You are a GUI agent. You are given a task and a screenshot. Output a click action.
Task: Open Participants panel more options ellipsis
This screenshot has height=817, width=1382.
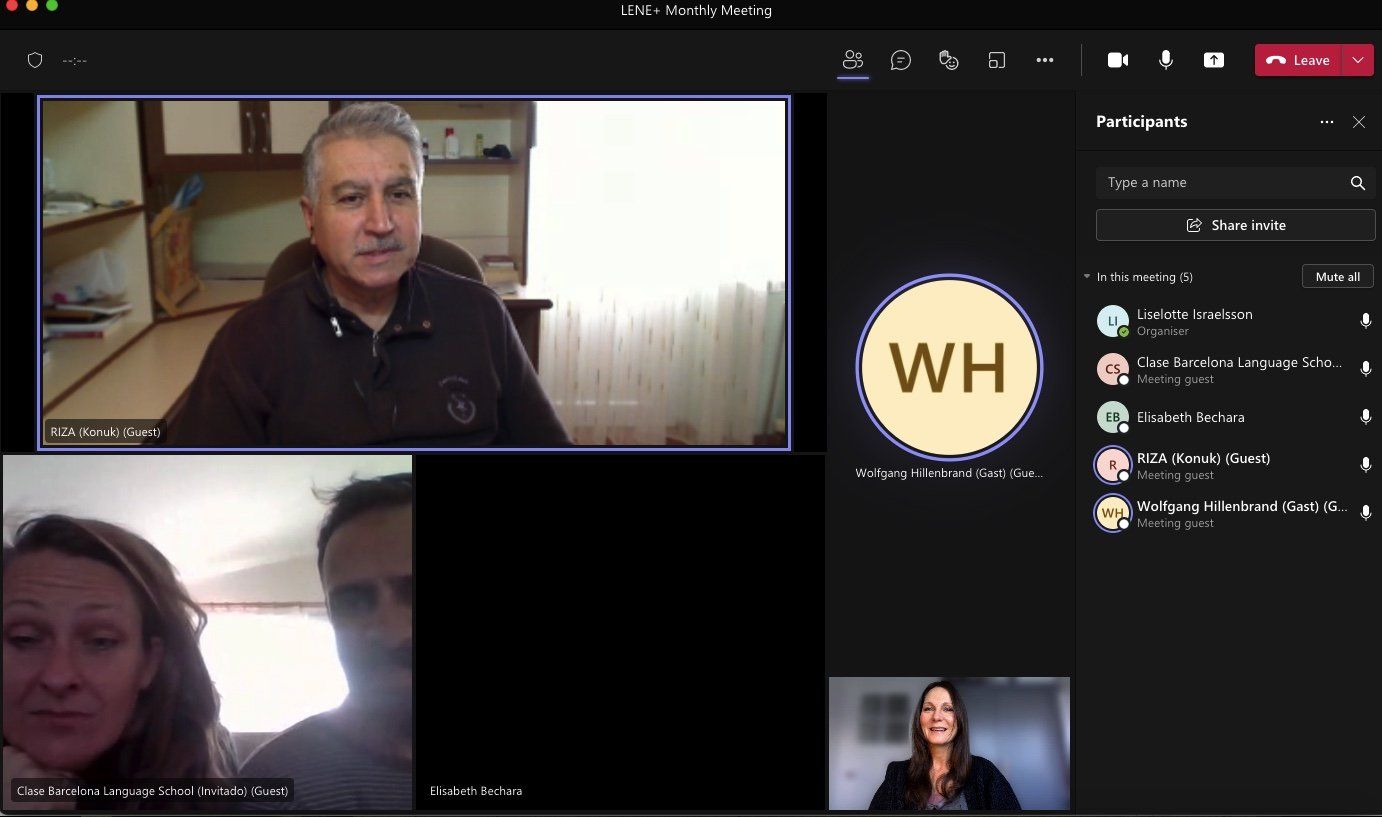pos(1327,122)
